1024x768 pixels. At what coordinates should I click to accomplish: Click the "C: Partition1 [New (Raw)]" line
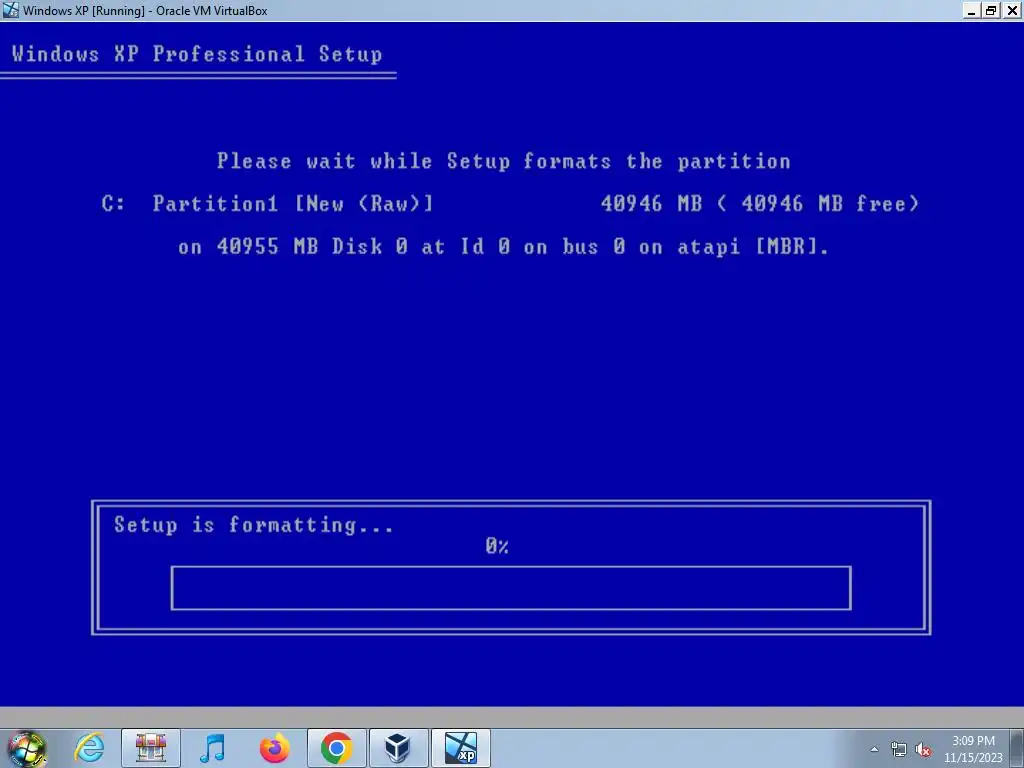coord(511,204)
